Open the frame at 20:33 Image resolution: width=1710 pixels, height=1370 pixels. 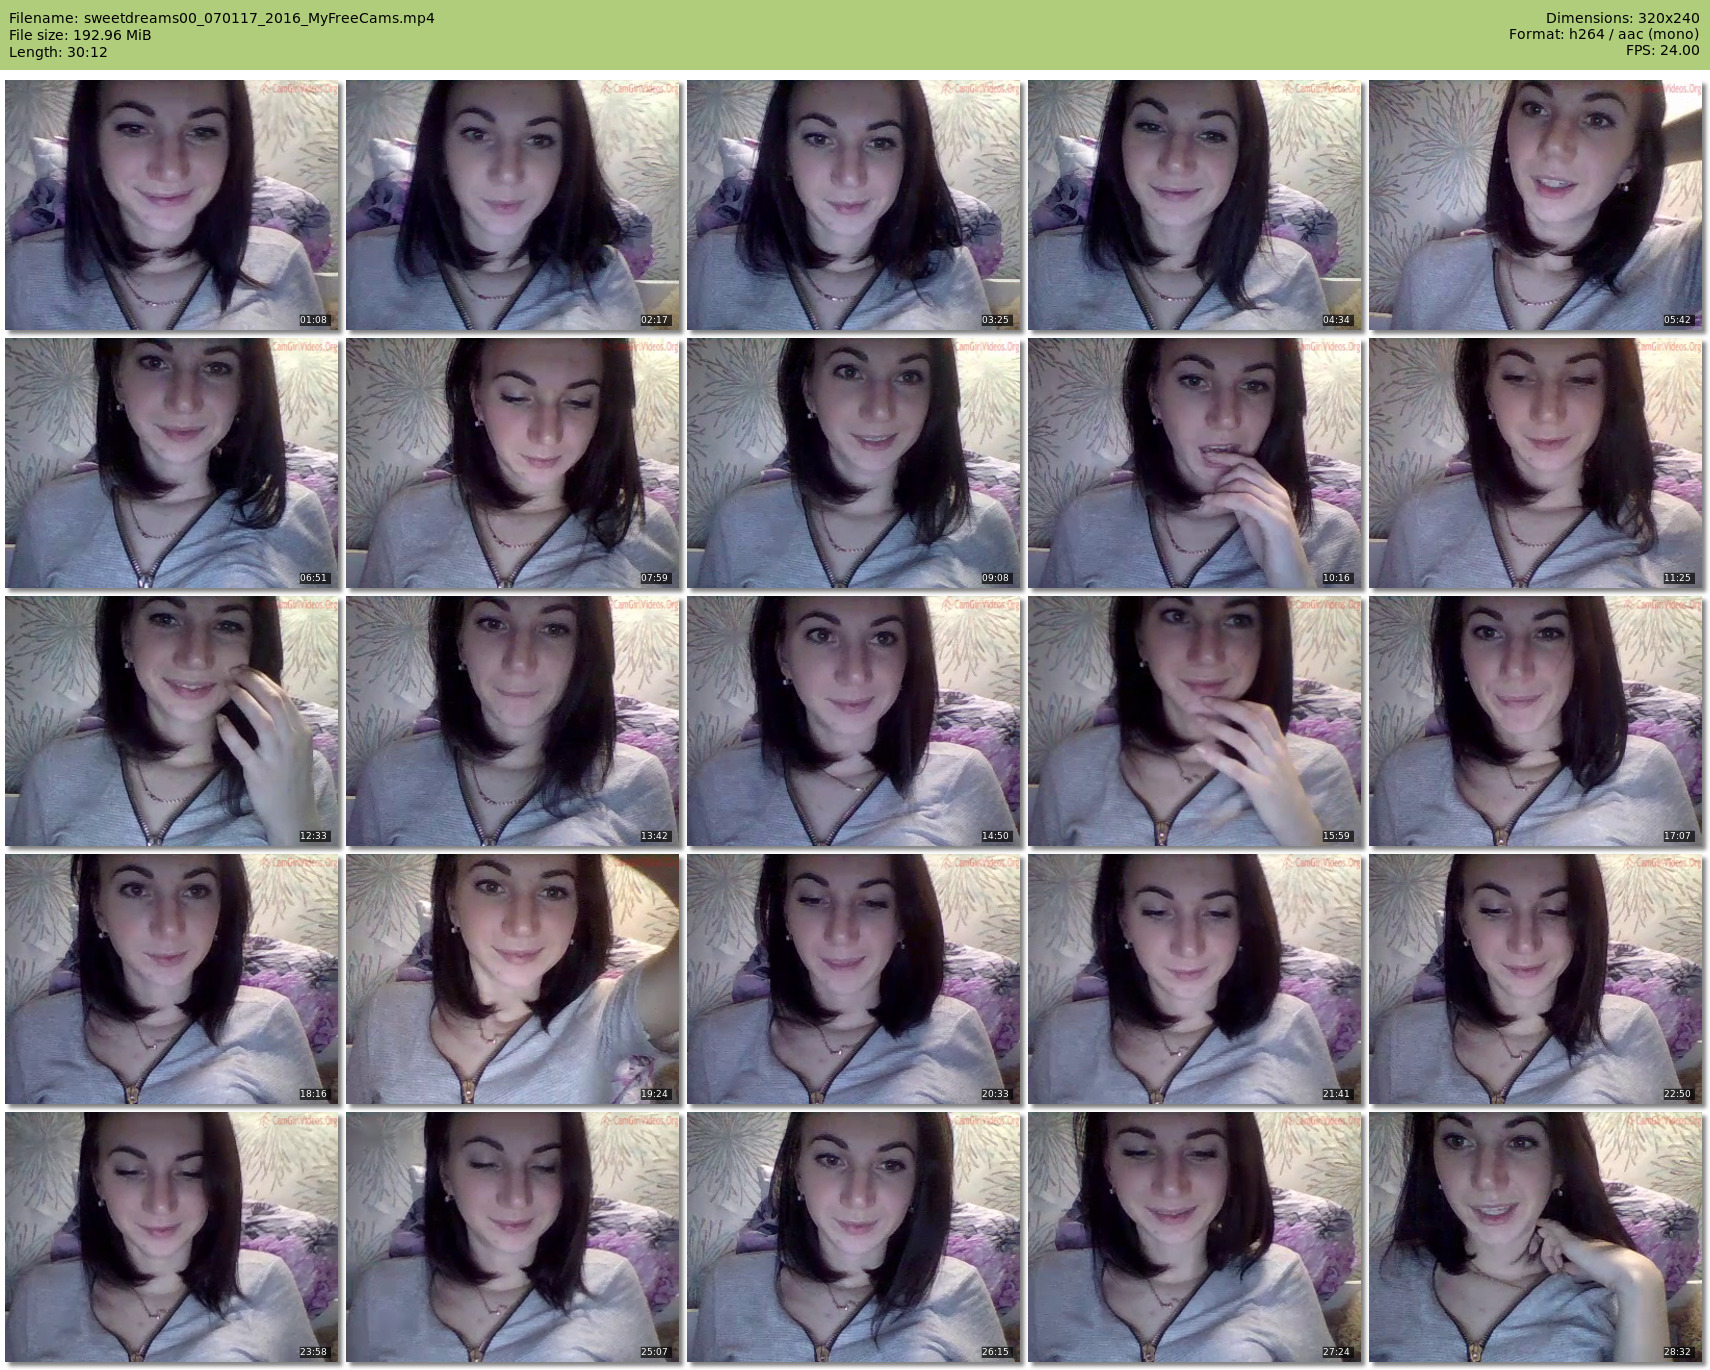854,979
